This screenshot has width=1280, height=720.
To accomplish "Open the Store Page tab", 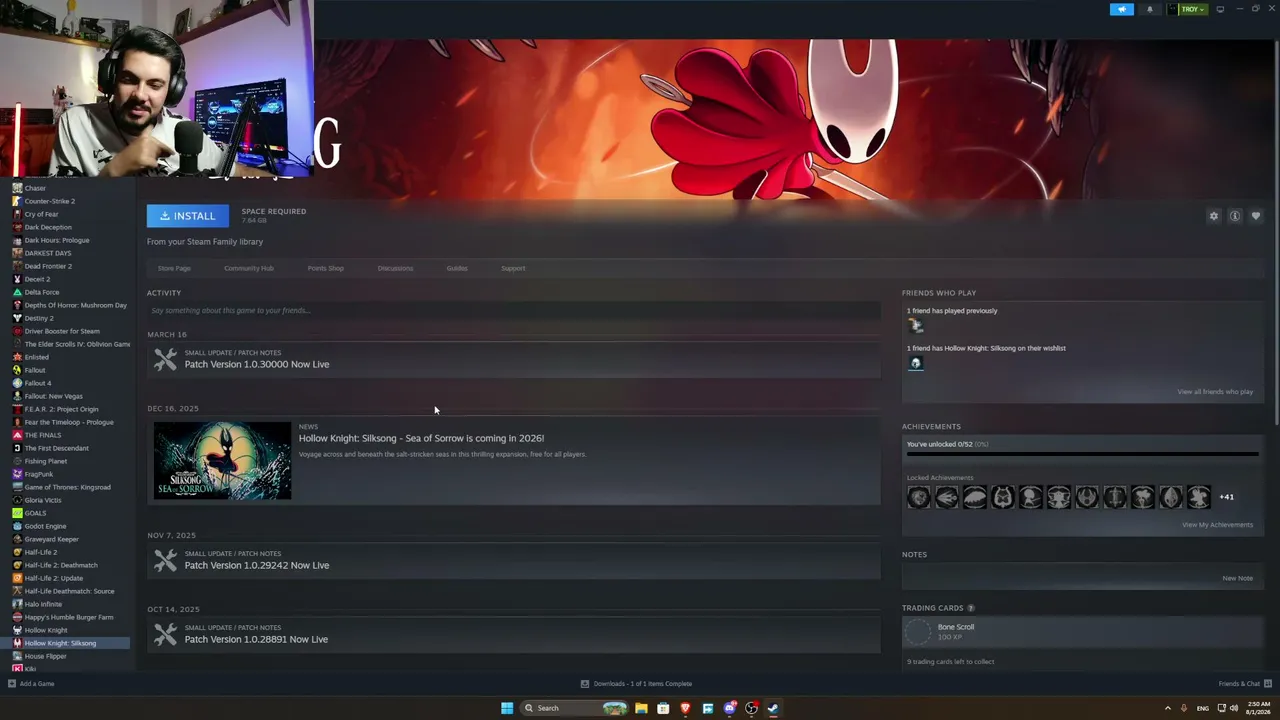I will point(174,268).
